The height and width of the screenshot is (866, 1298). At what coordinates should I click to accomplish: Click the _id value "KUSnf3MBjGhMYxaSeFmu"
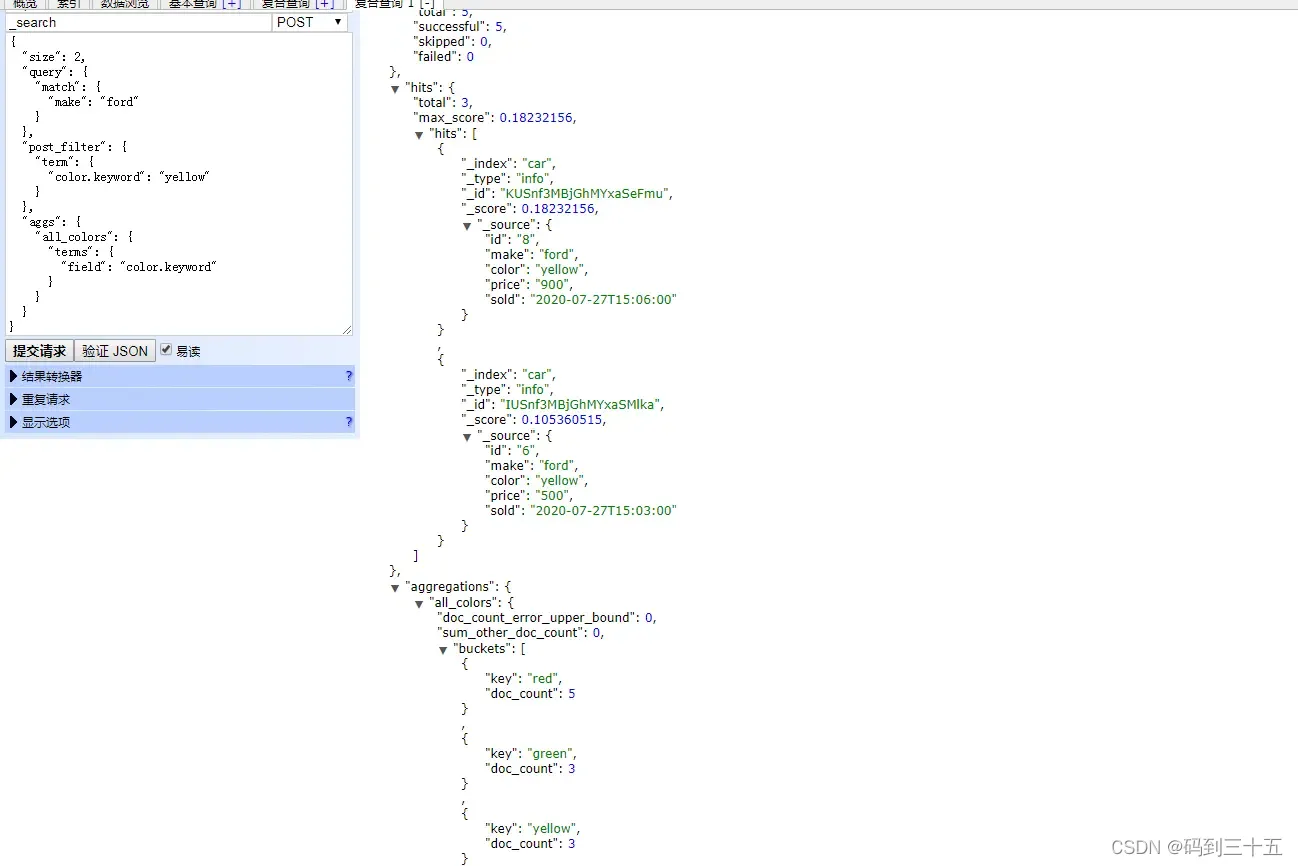pyautogui.click(x=584, y=194)
